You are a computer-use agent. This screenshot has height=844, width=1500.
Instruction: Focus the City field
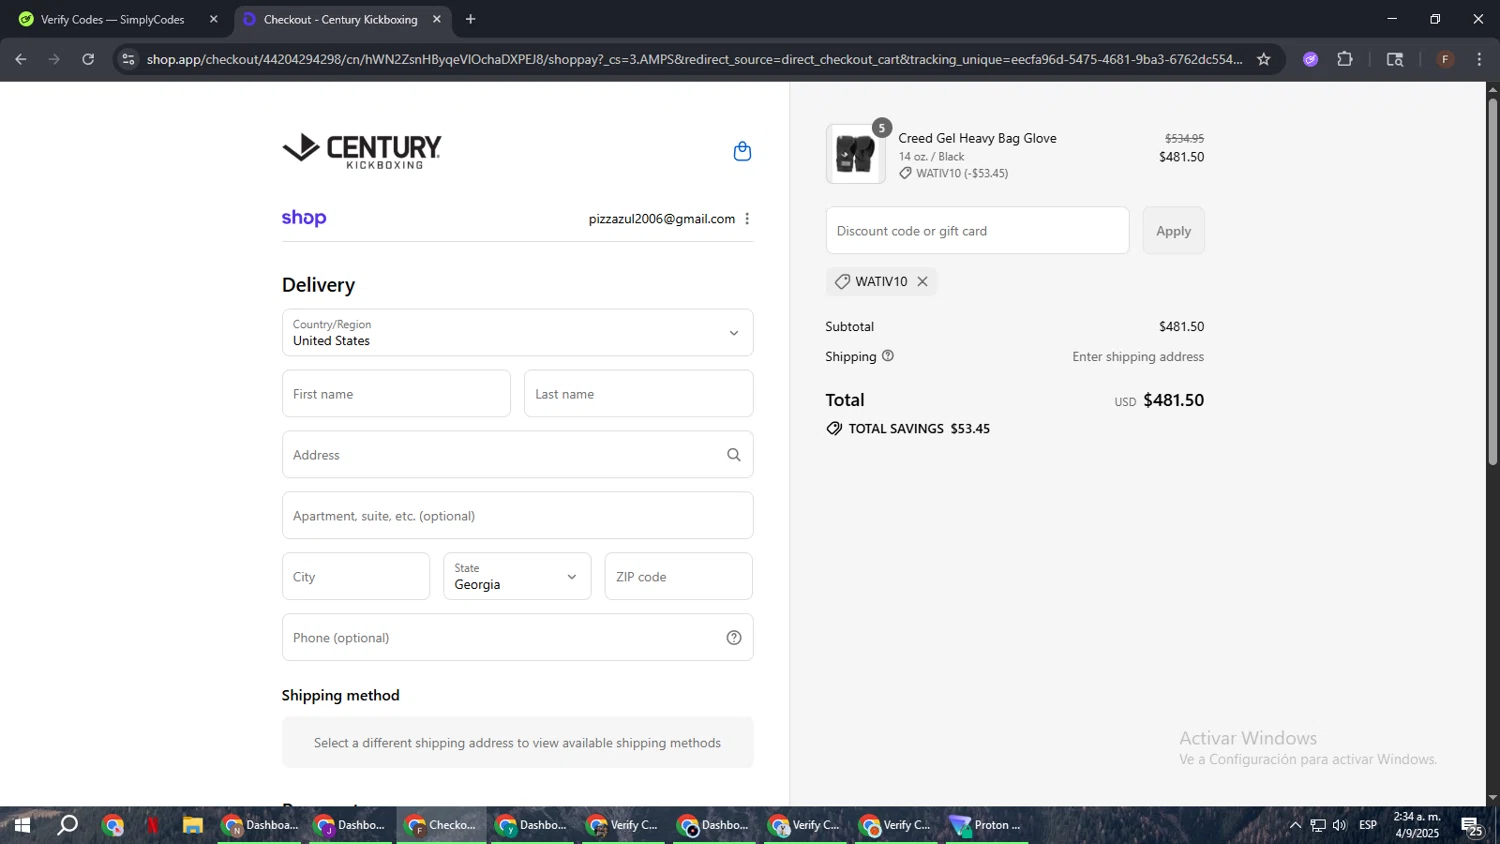coord(356,577)
